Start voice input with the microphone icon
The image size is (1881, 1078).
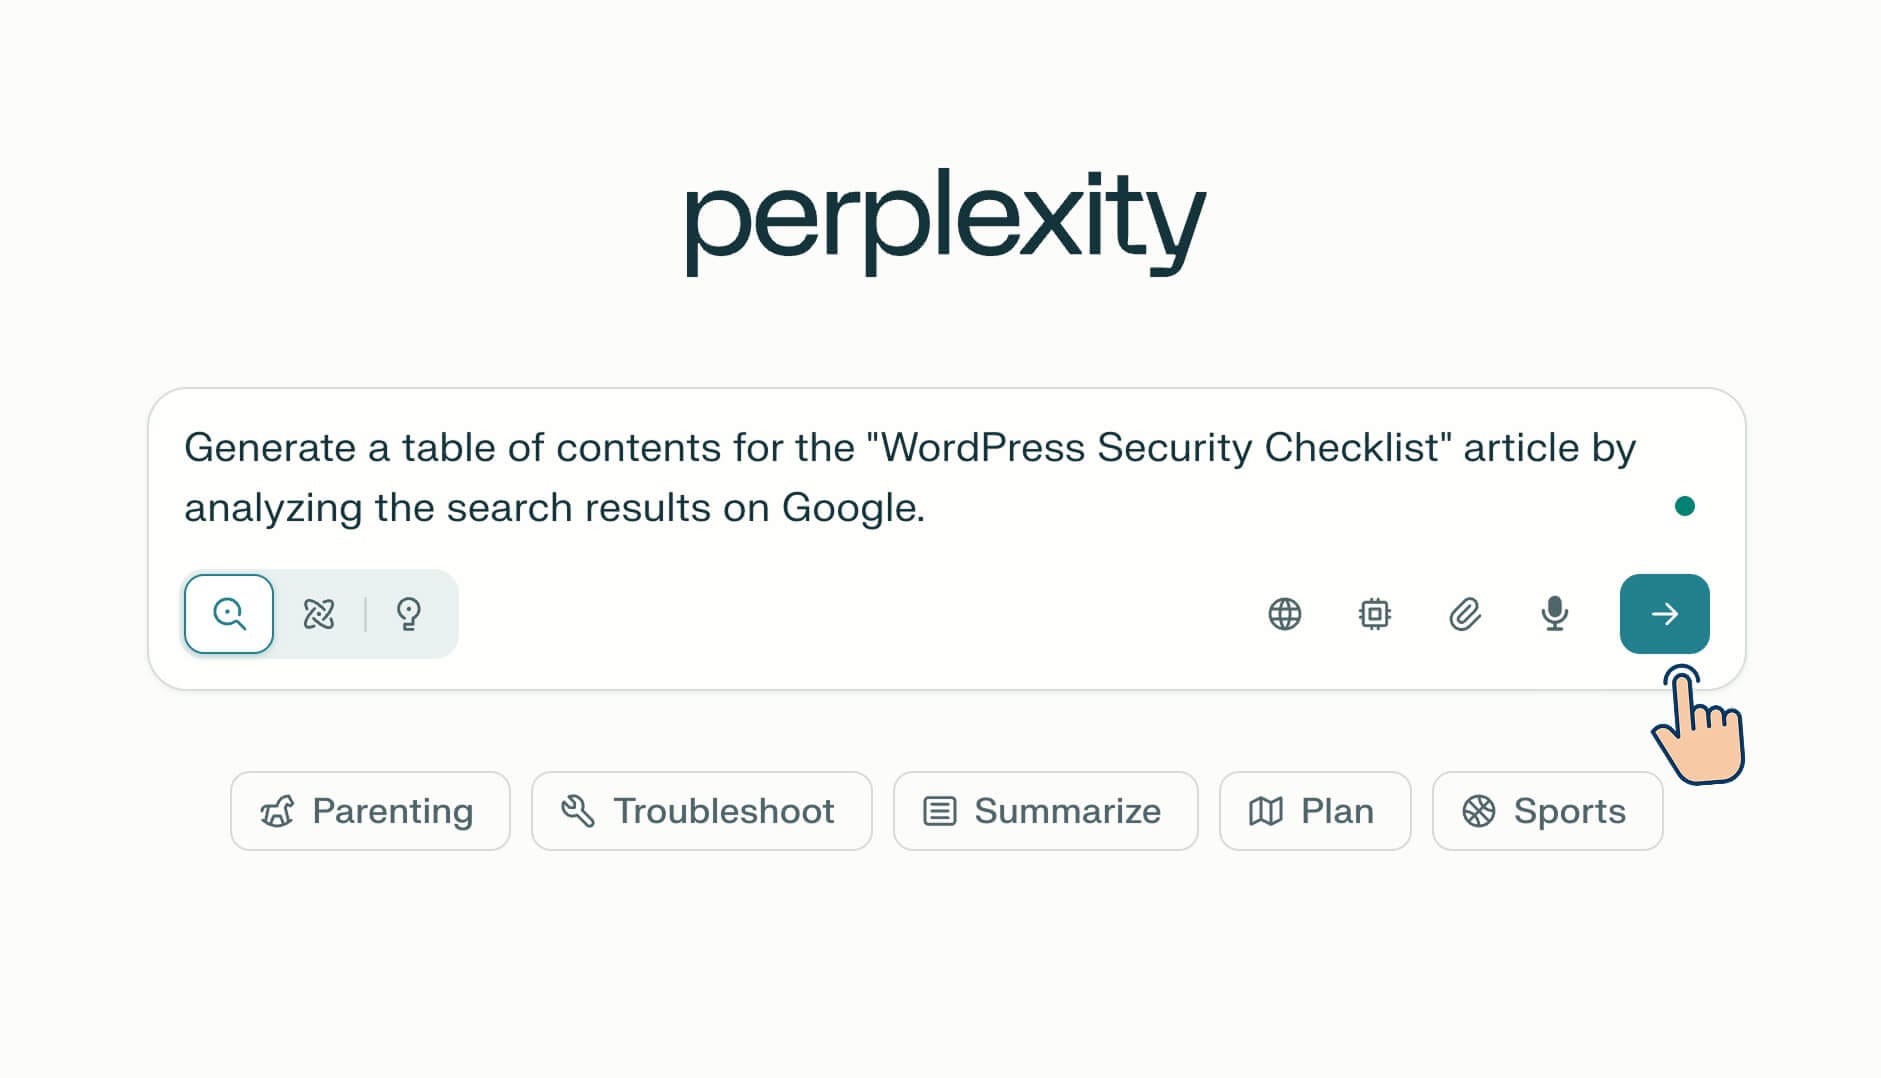[x=1553, y=614]
